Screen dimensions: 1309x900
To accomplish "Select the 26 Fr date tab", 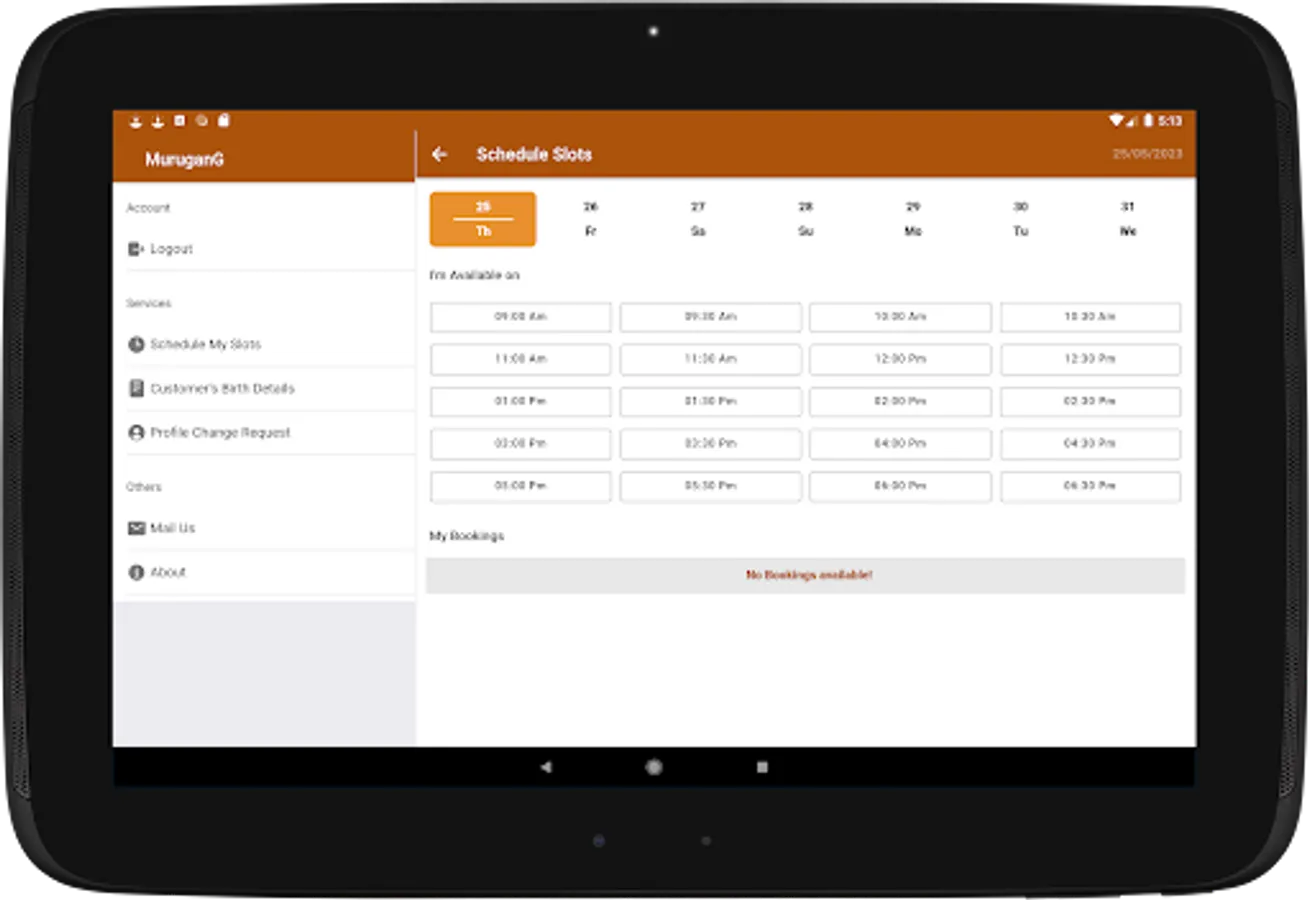I will tap(591, 219).
